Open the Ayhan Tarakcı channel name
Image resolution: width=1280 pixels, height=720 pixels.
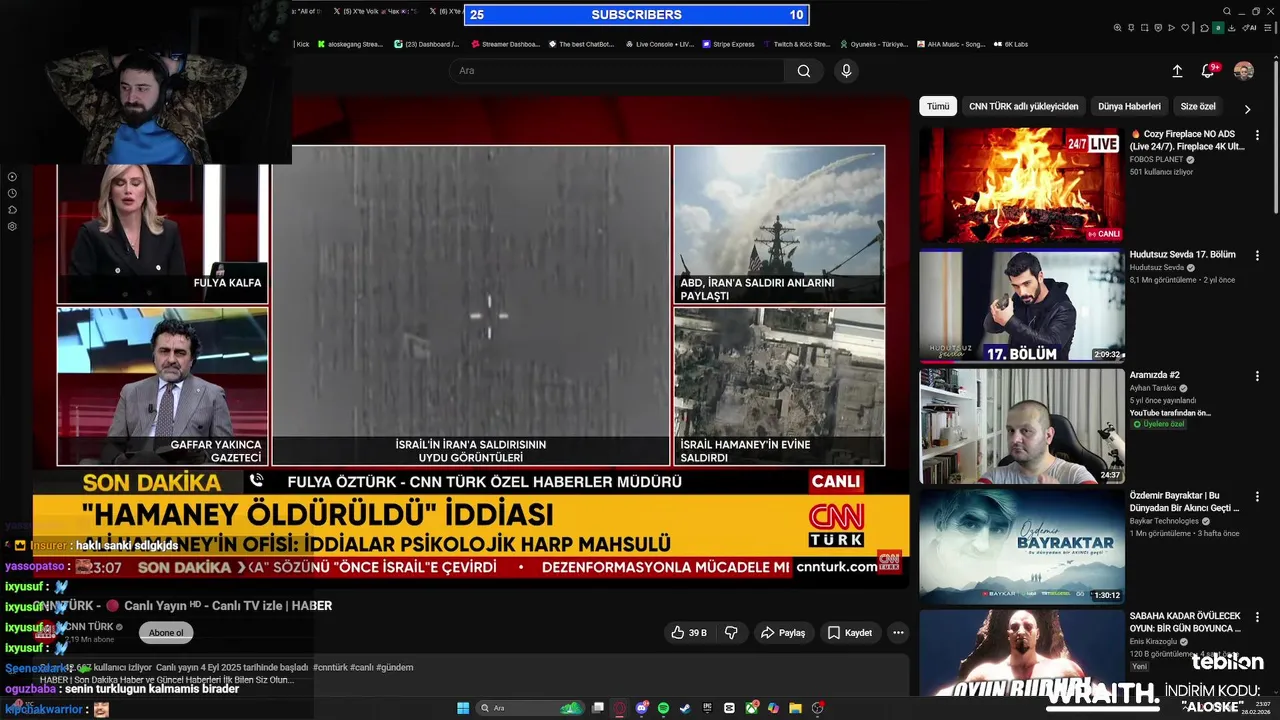pos(1154,388)
